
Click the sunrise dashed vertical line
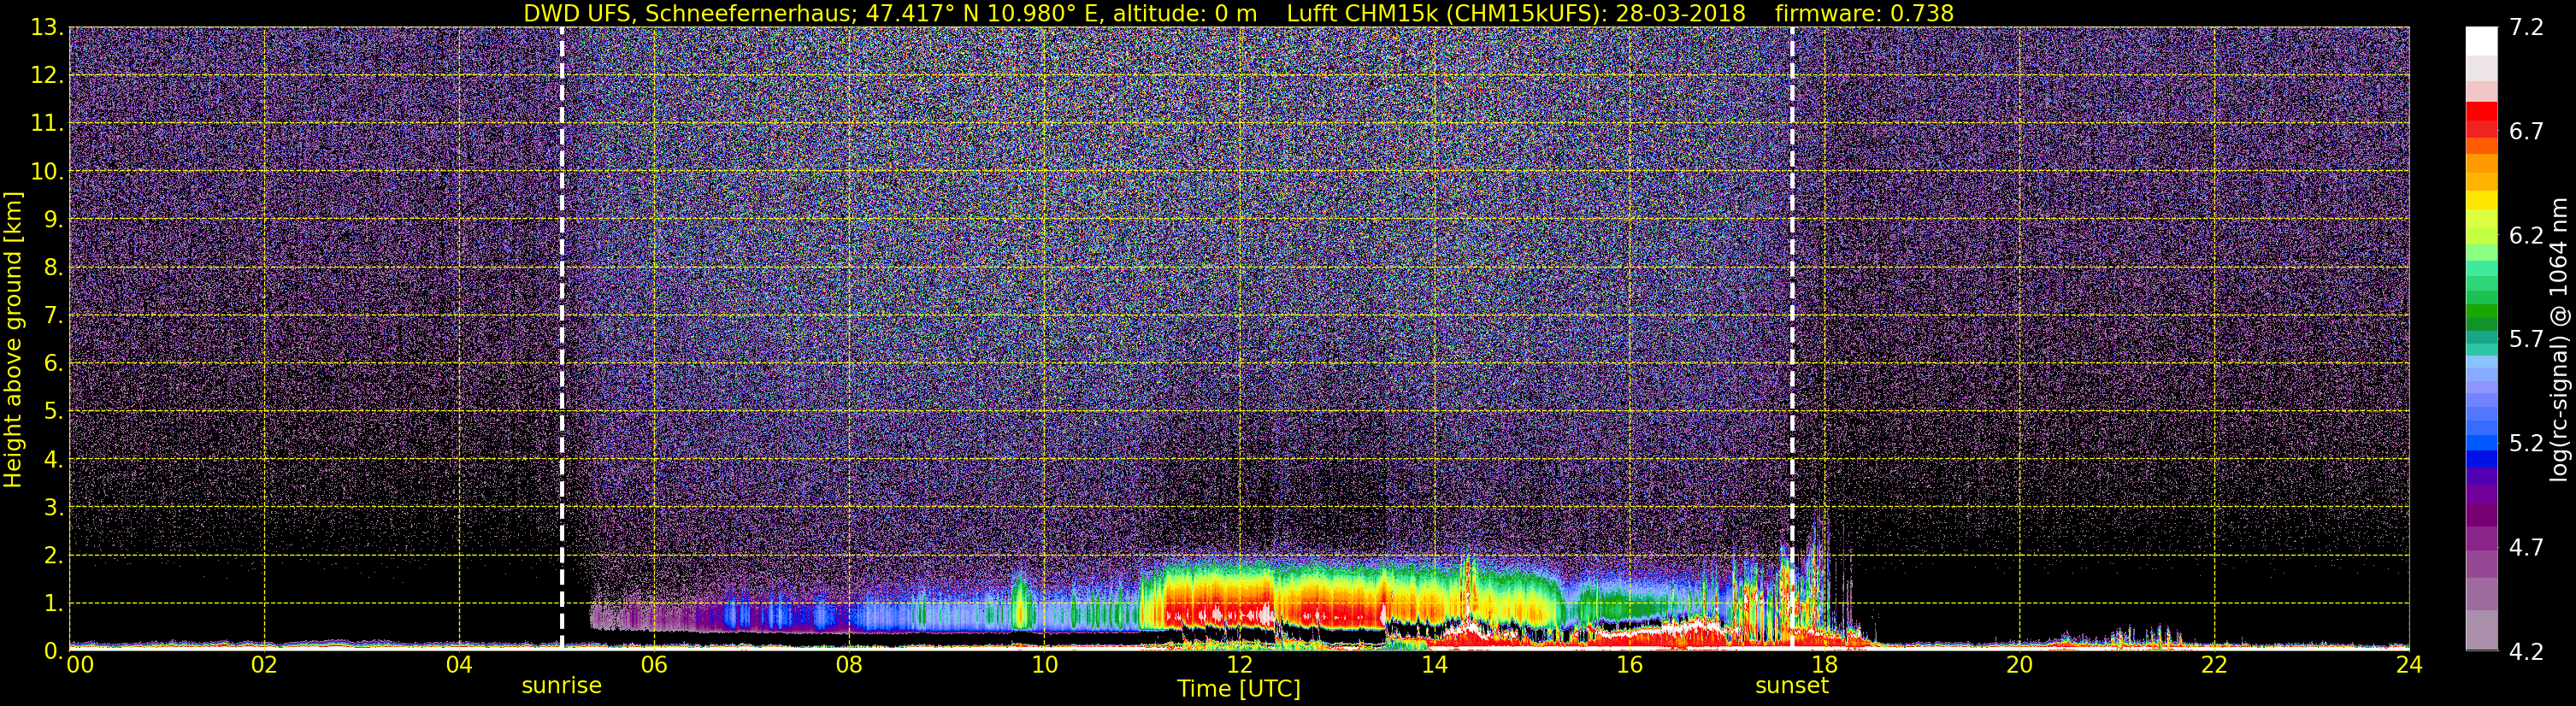[562, 338]
